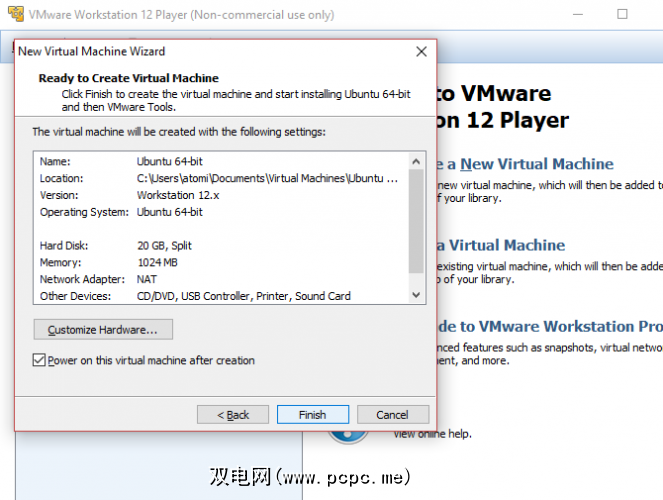Select the Other Devices value 'CD/DVD, USB Controller...'
The width and height of the screenshot is (663, 500).
click(x=244, y=296)
